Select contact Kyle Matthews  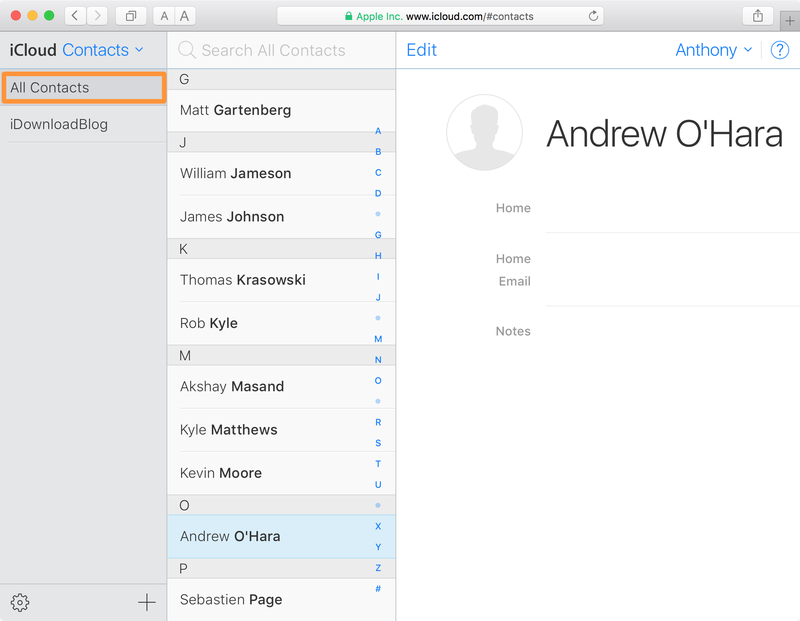[281, 430]
